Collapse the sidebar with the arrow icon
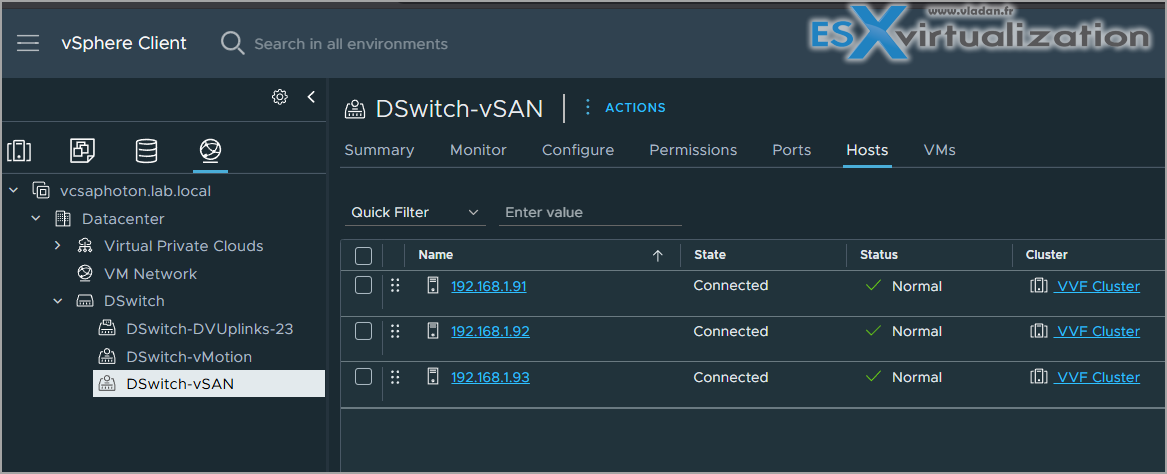This screenshot has height=474, width=1167. click(311, 97)
